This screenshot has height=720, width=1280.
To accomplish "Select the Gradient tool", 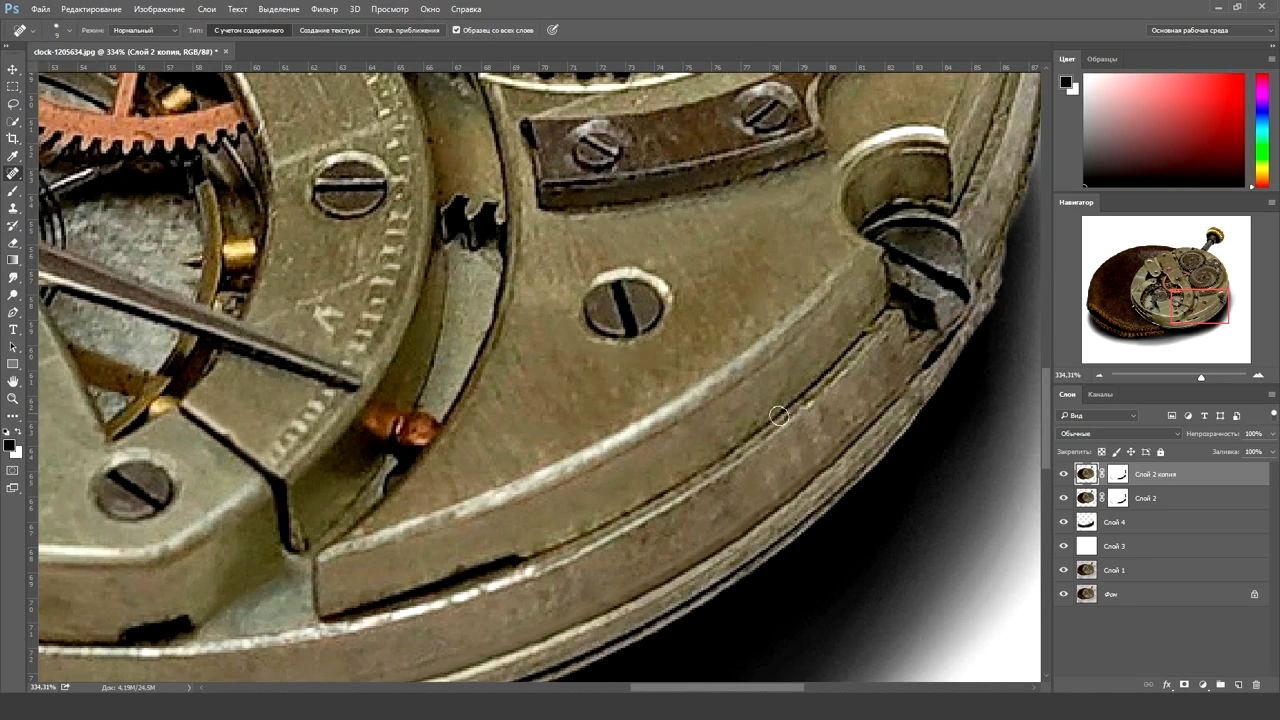I will (x=13, y=260).
